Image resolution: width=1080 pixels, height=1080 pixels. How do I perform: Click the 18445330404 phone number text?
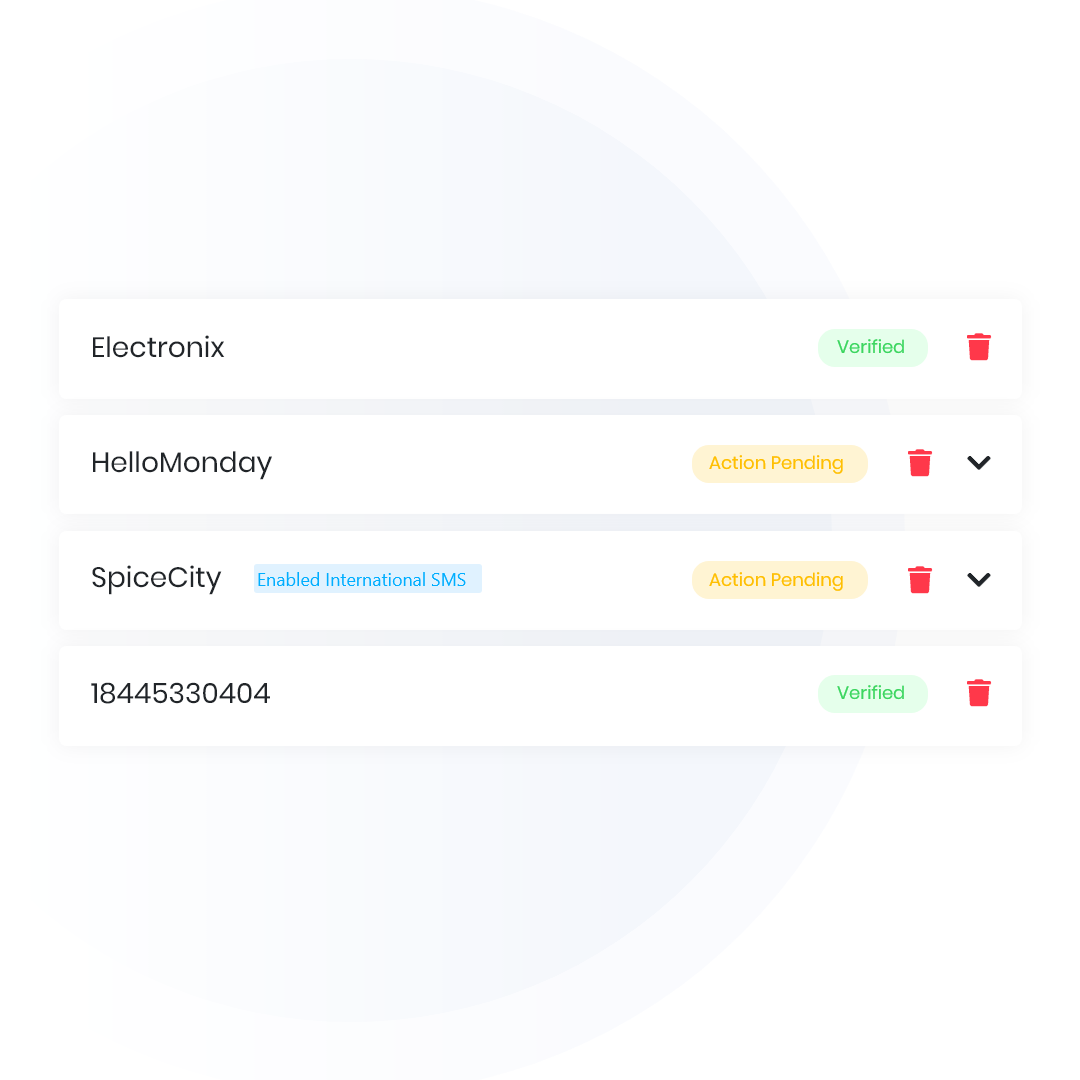click(180, 693)
